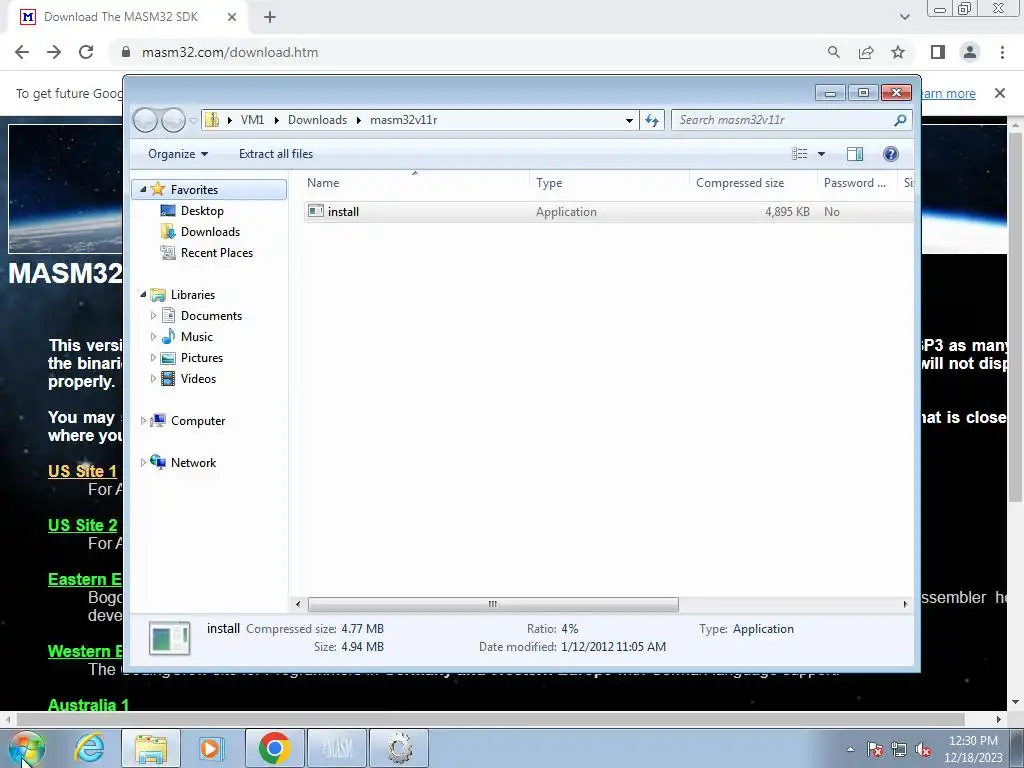
Task: Open the US Site 2 link
Action: 82,525
